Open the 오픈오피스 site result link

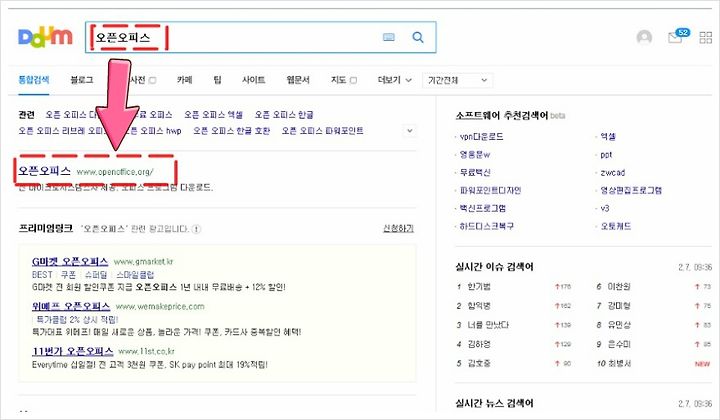pyautogui.click(x=44, y=171)
